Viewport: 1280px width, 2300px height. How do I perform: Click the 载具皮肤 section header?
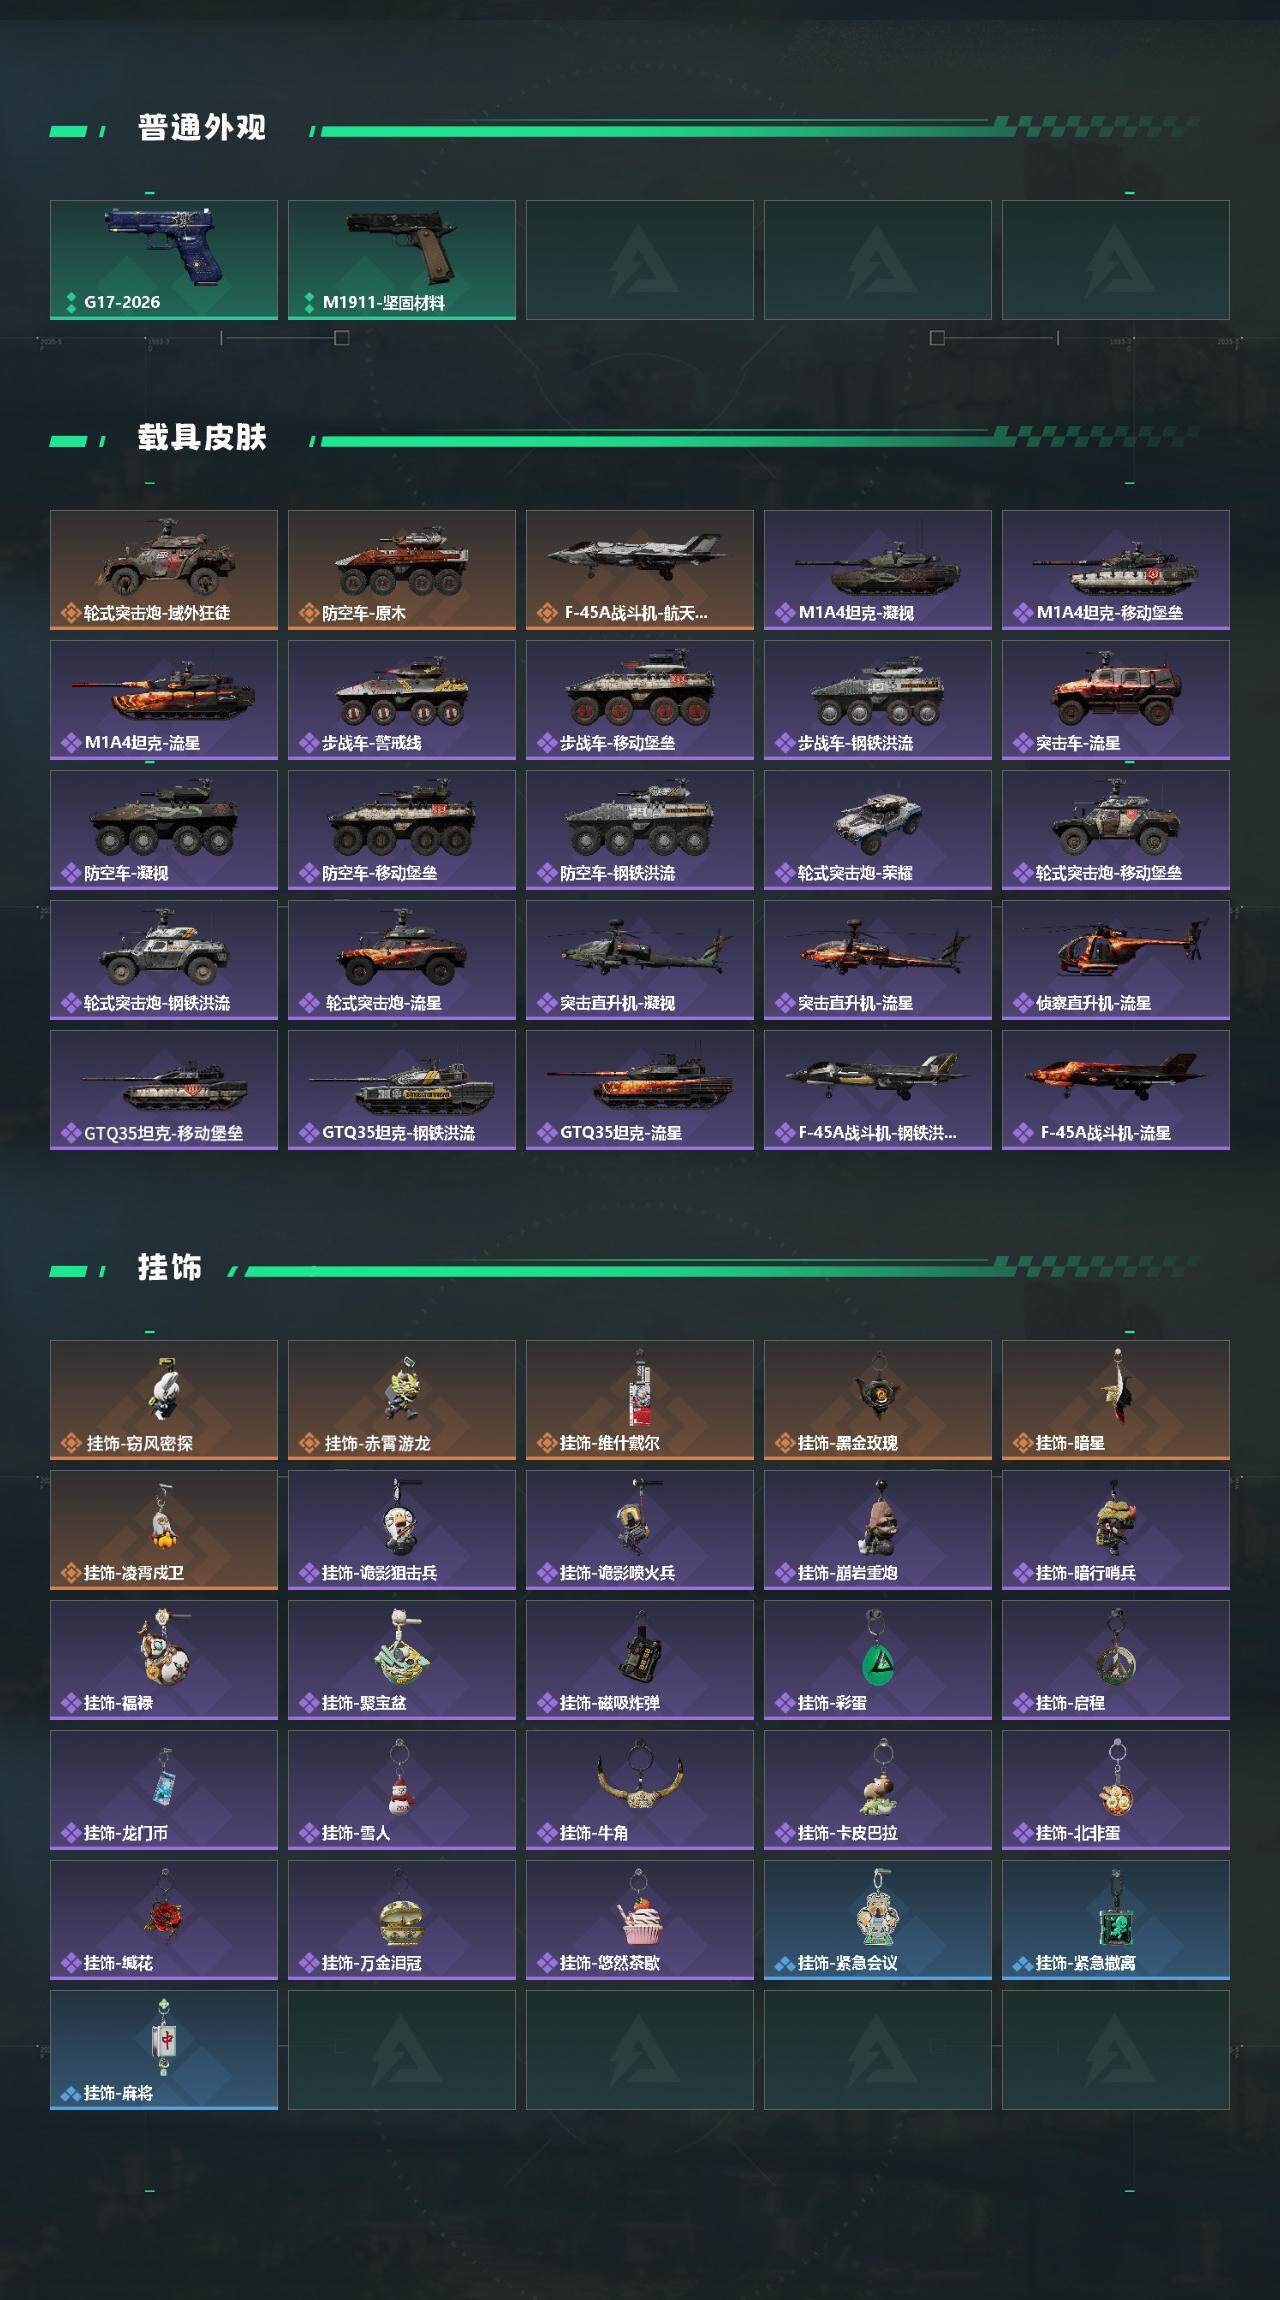click(202, 438)
